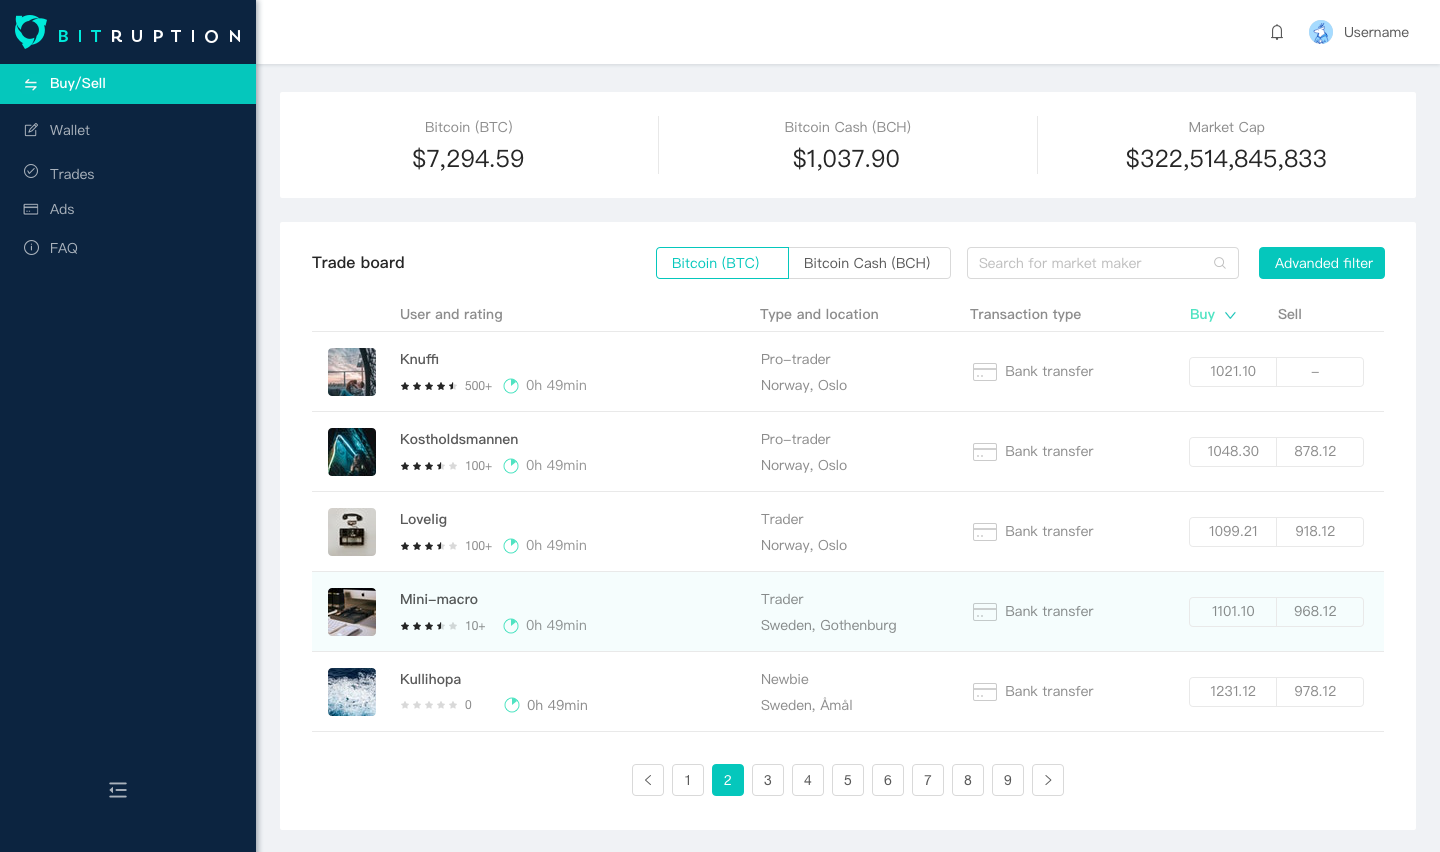Open Trades in the sidebar
Screen dimensions: 1440x852
coord(72,174)
